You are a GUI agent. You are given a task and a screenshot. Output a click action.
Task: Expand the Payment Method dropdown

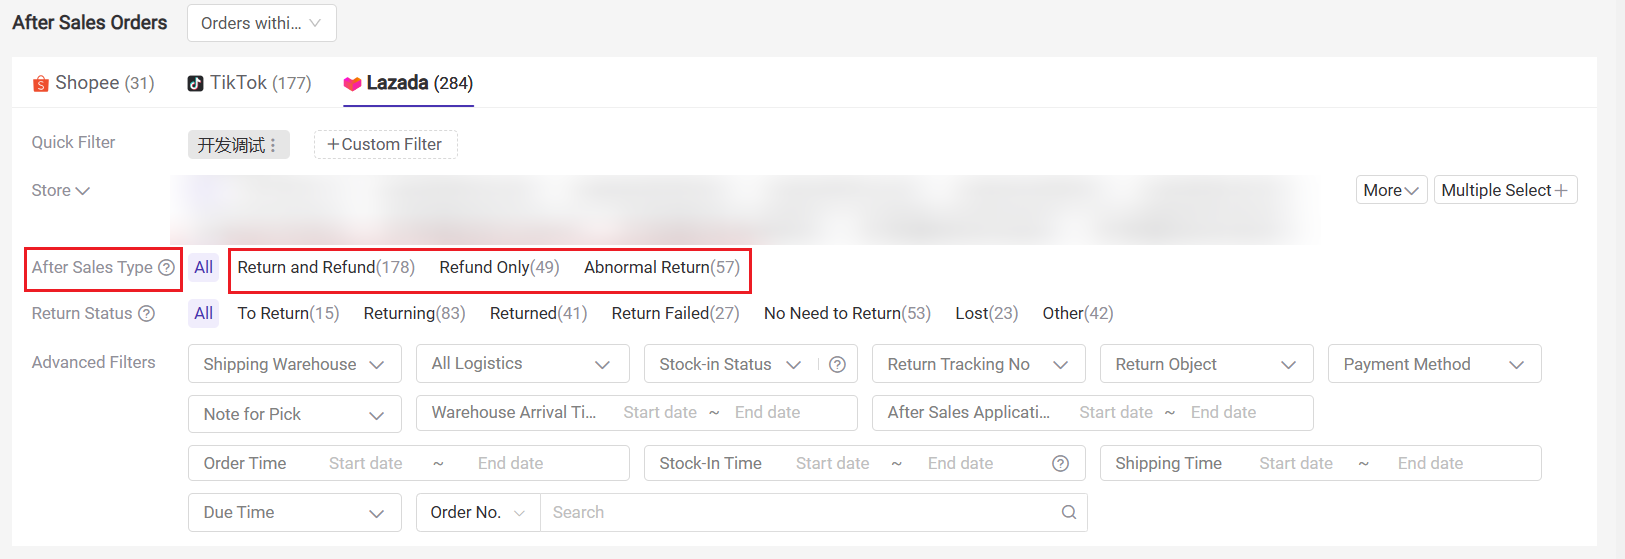click(1434, 364)
